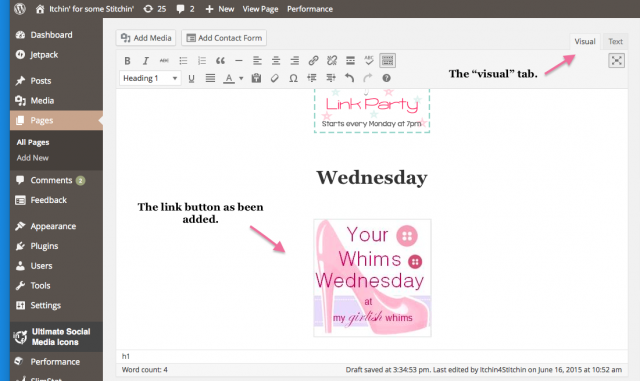Apply italic formatting

tap(146, 61)
